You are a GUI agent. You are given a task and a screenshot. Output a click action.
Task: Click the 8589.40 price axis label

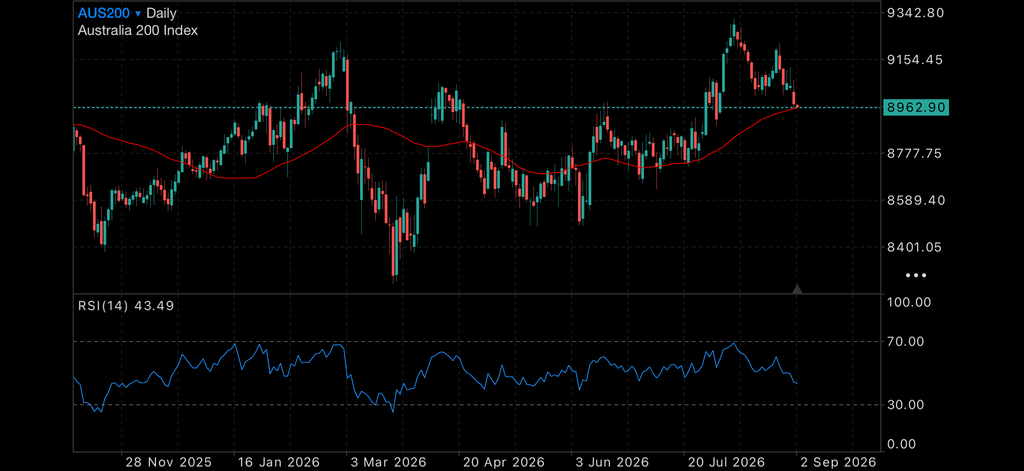point(916,200)
